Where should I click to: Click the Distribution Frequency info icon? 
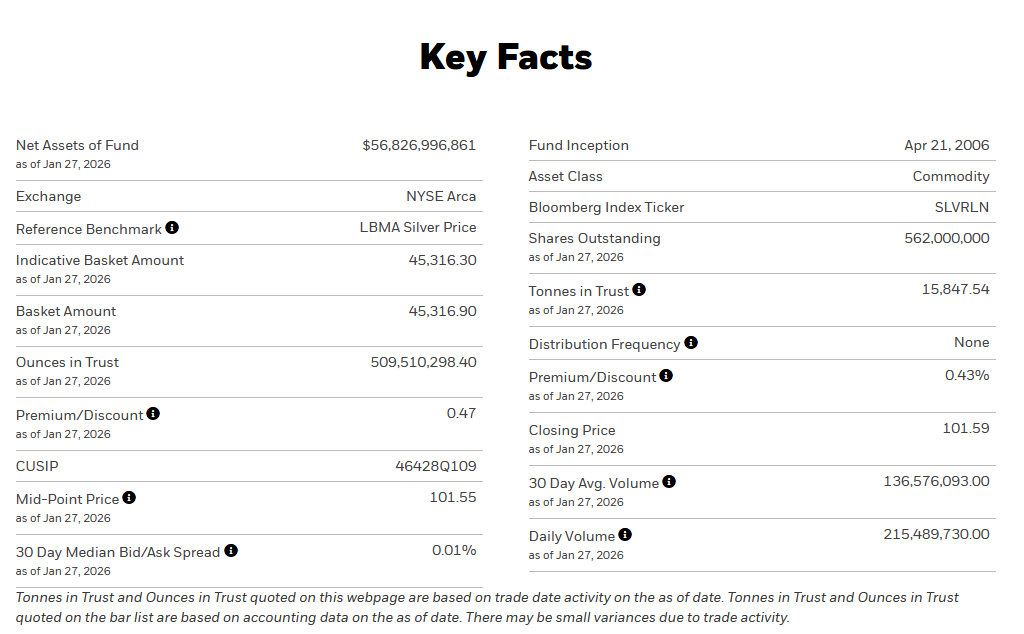[x=691, y=342]
